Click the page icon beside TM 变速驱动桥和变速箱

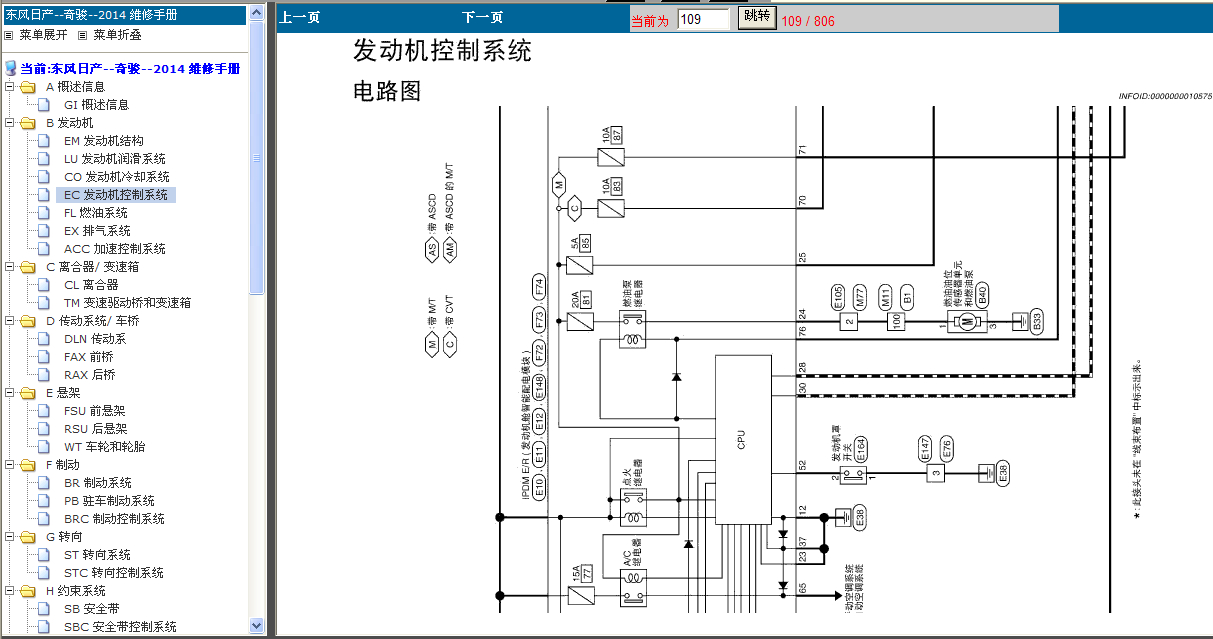click(44, 303)
